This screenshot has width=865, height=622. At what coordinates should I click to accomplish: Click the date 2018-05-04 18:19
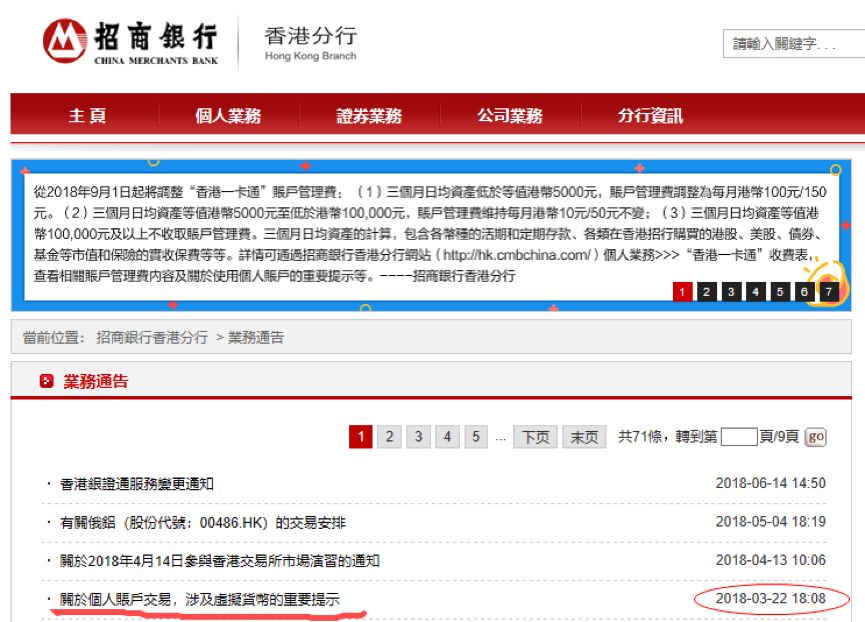click(771, 522)
